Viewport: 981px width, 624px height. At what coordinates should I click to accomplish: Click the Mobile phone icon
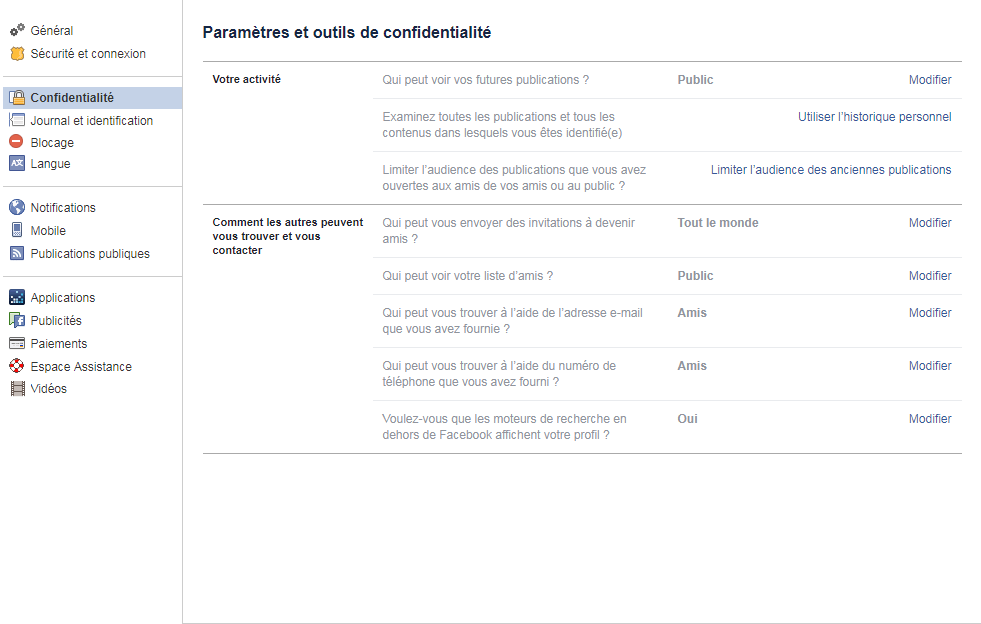(x=17, y=231)
